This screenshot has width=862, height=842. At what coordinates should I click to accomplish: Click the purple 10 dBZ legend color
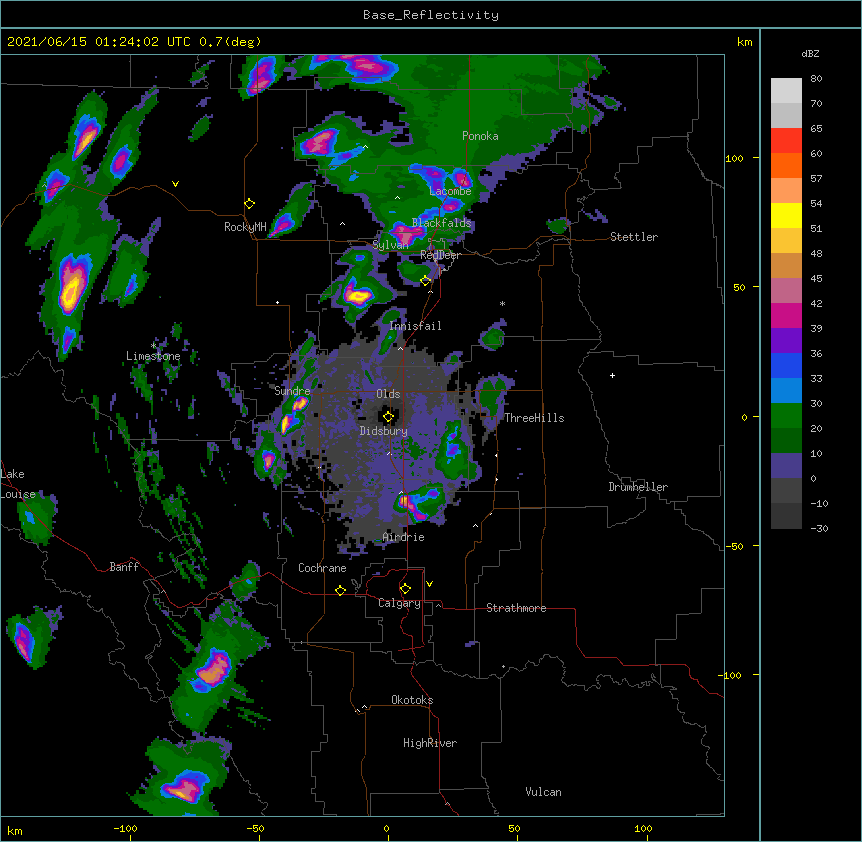pyautogui.click(x=786, y=466)
